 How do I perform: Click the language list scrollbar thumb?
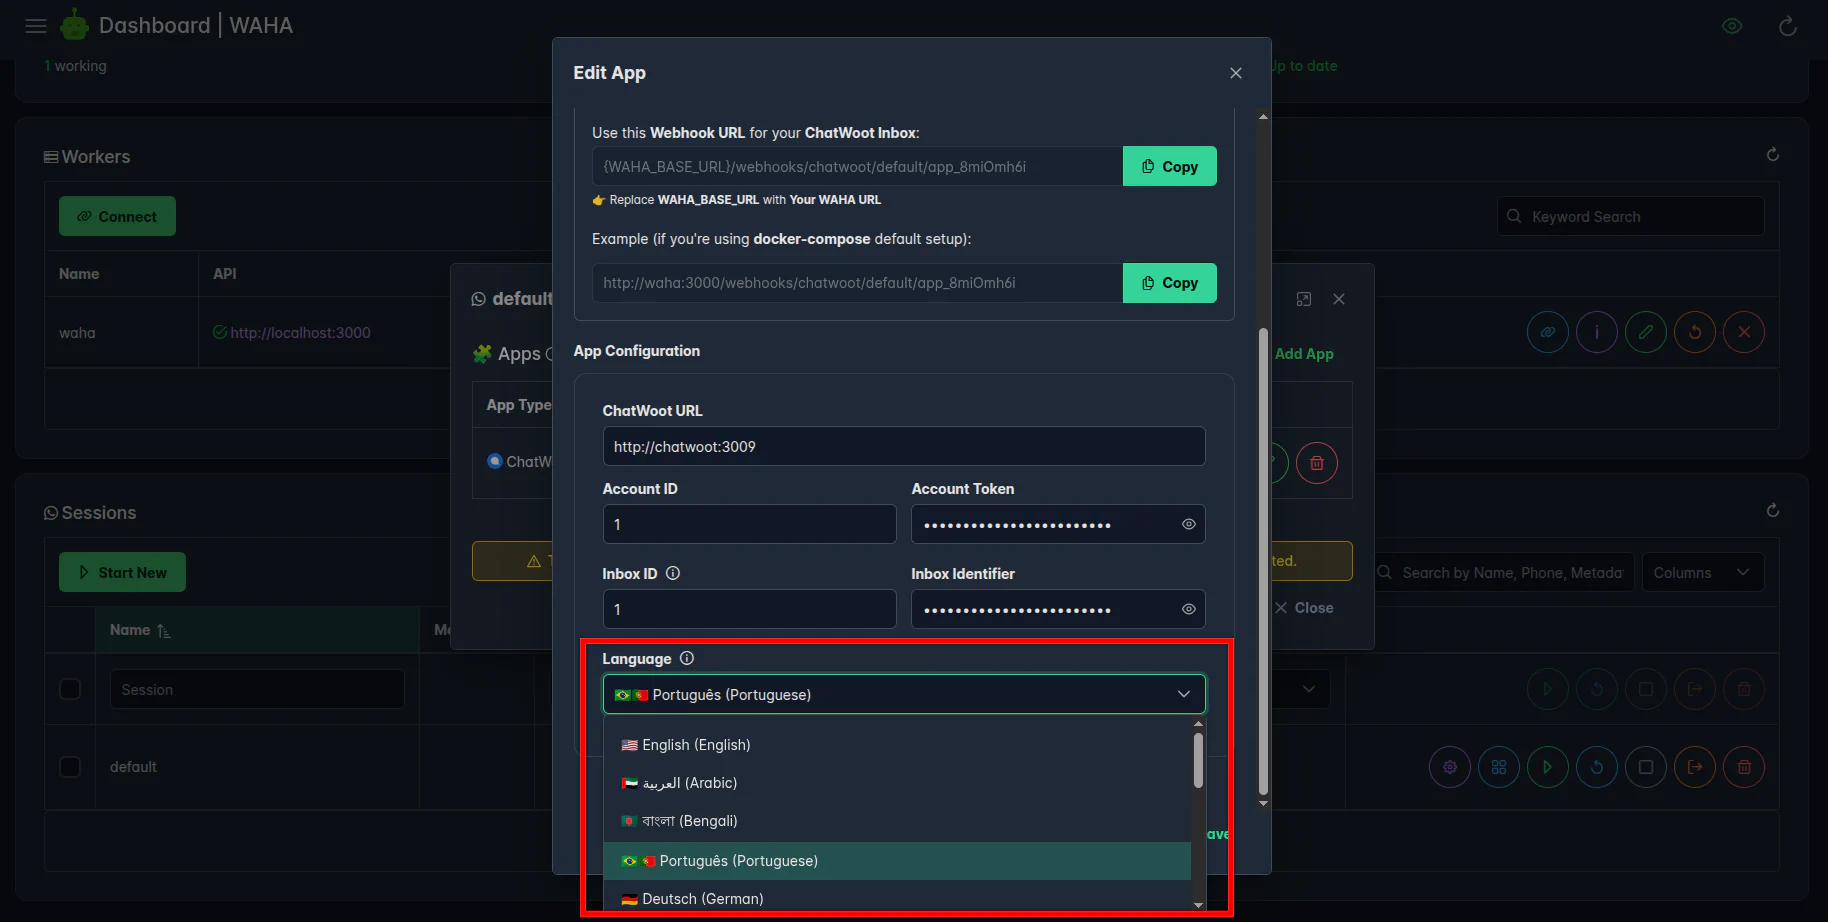1198,760
